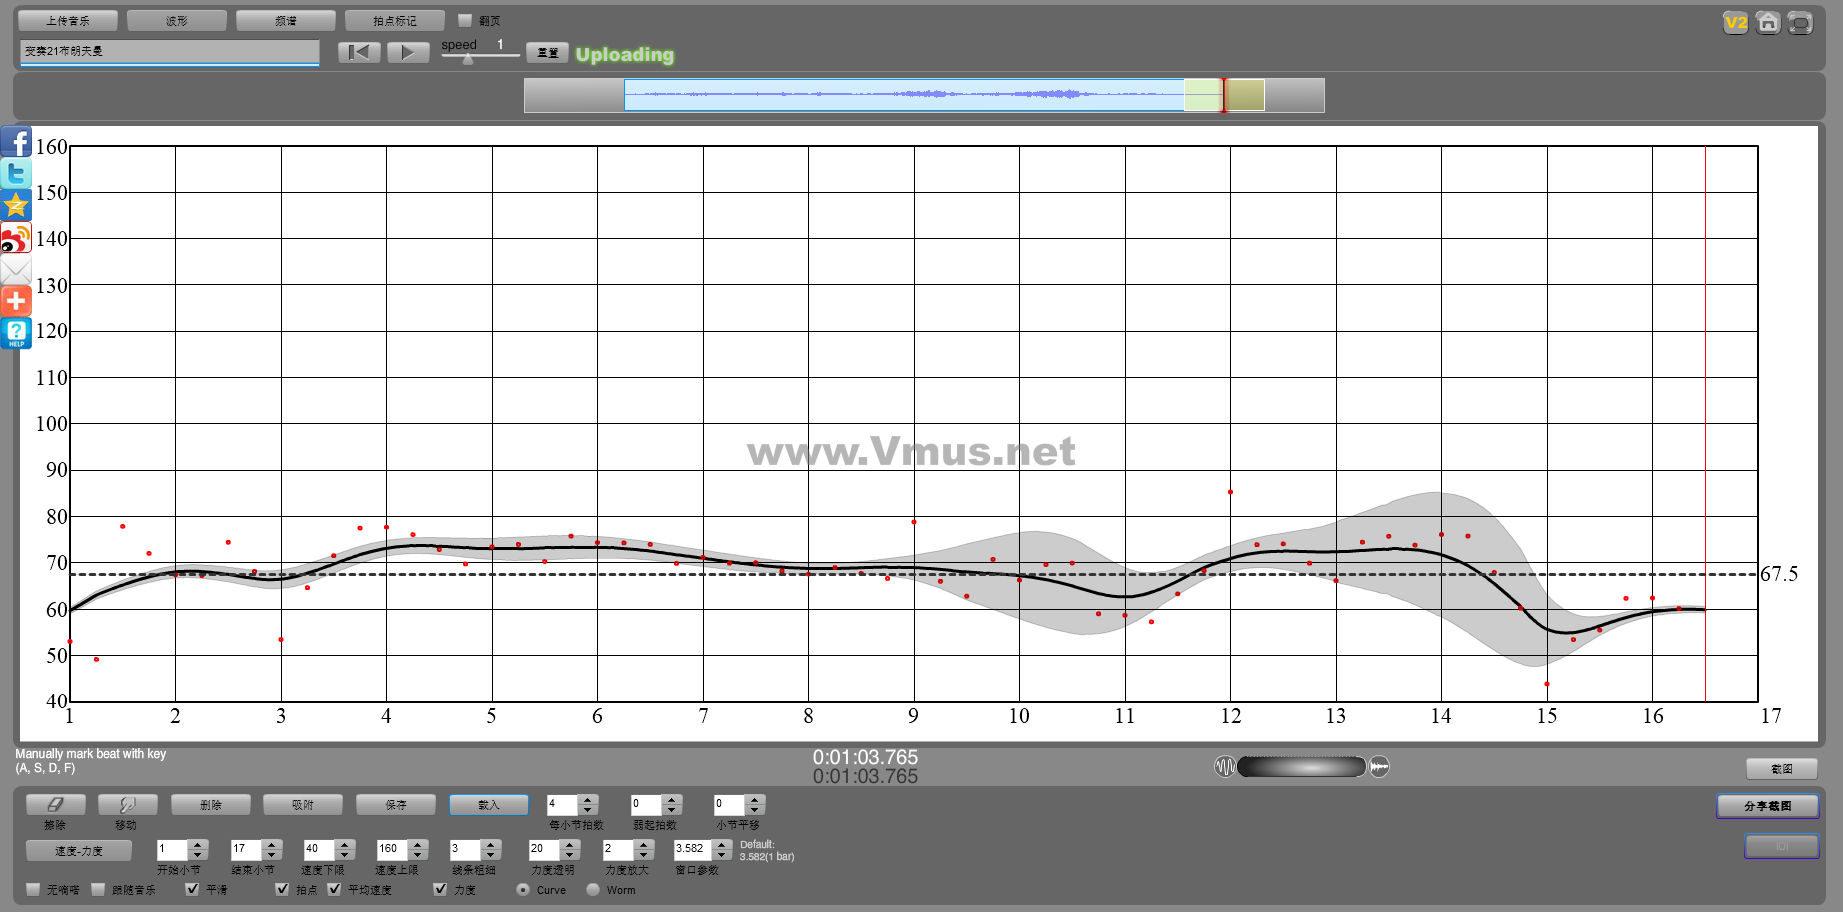This screenshot has width=1843, height=912.
Task: Toggle fullscreen with the top-right icon
Action: pos(1800,22)
